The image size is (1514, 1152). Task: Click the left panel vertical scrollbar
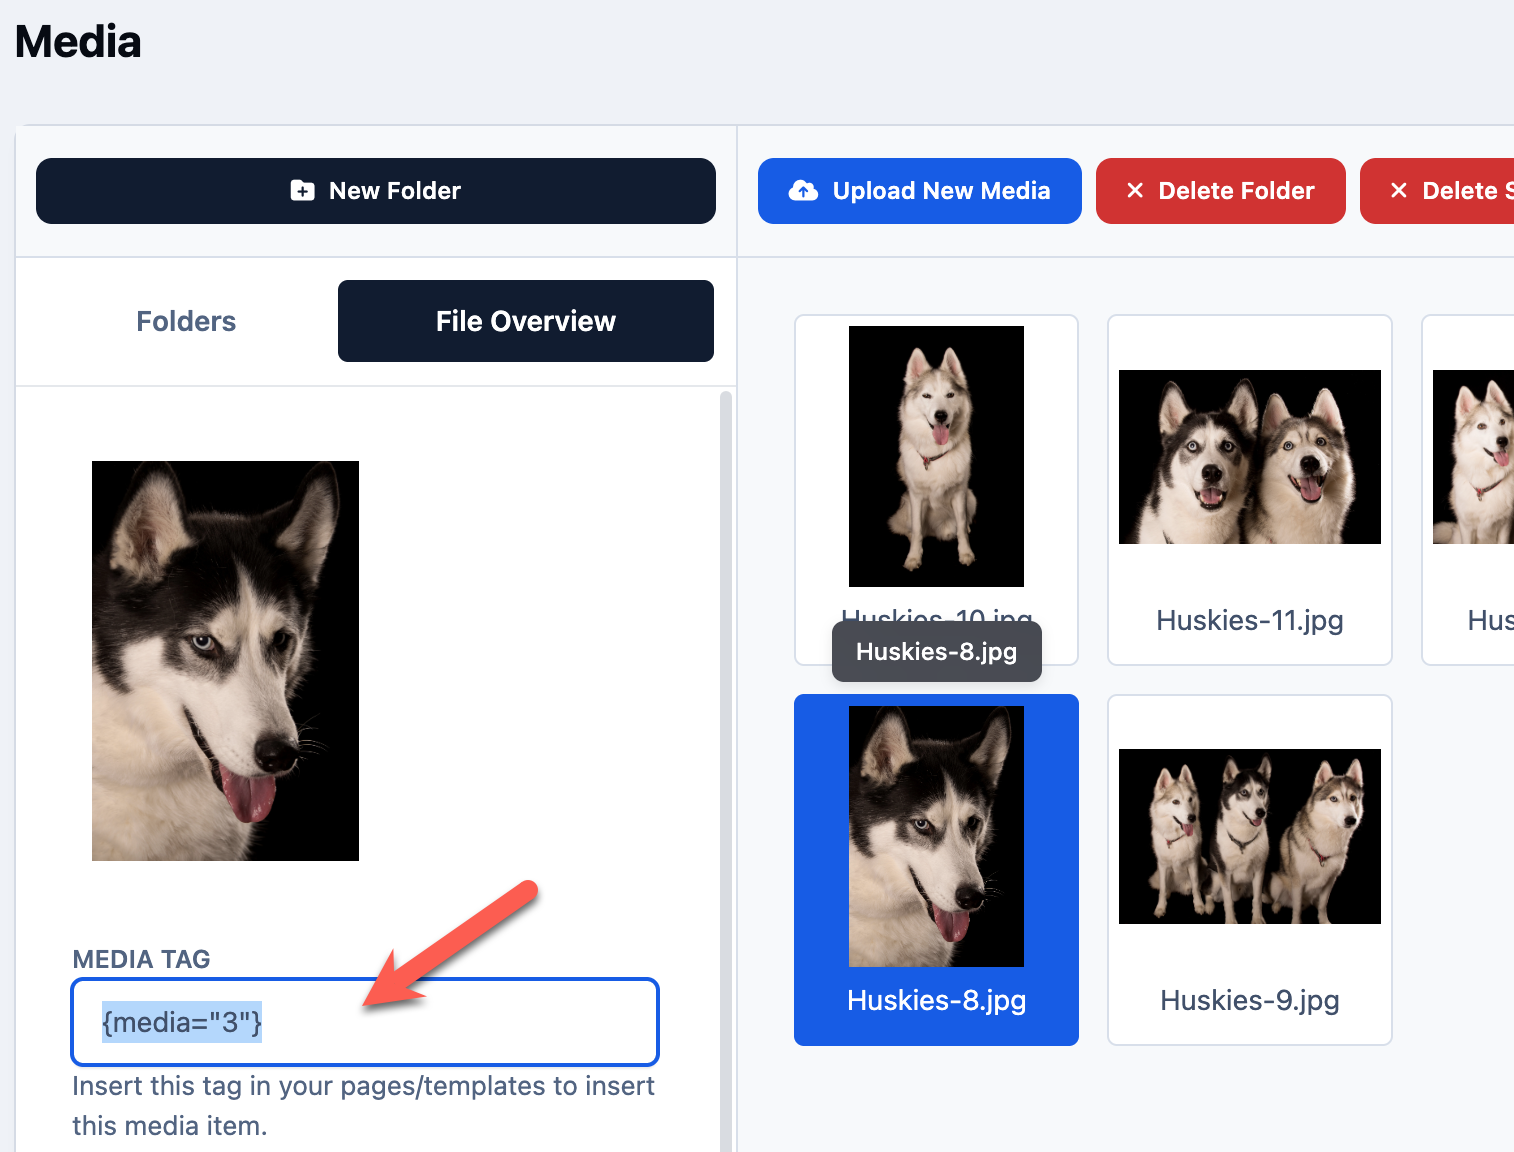(726, 771)
